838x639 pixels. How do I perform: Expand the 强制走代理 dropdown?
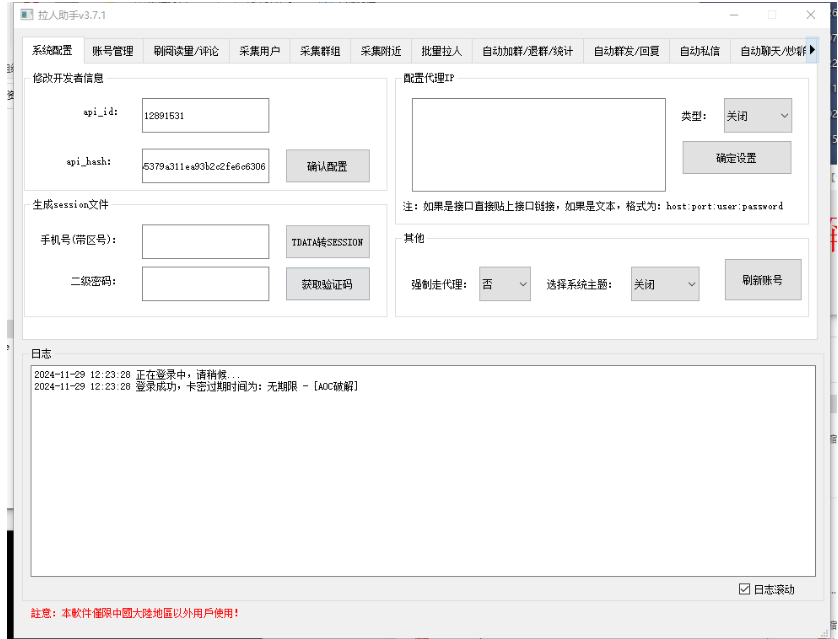coord(504,284)
